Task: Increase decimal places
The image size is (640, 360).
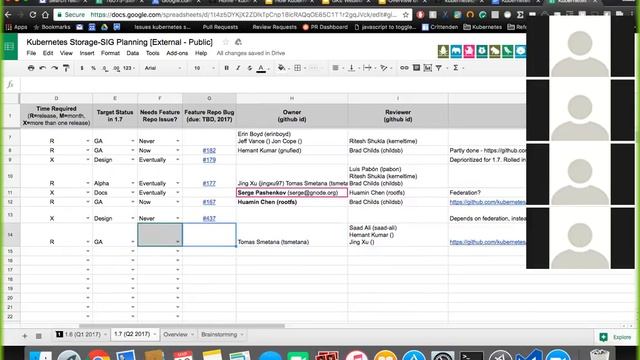Action: pos(116,69)
